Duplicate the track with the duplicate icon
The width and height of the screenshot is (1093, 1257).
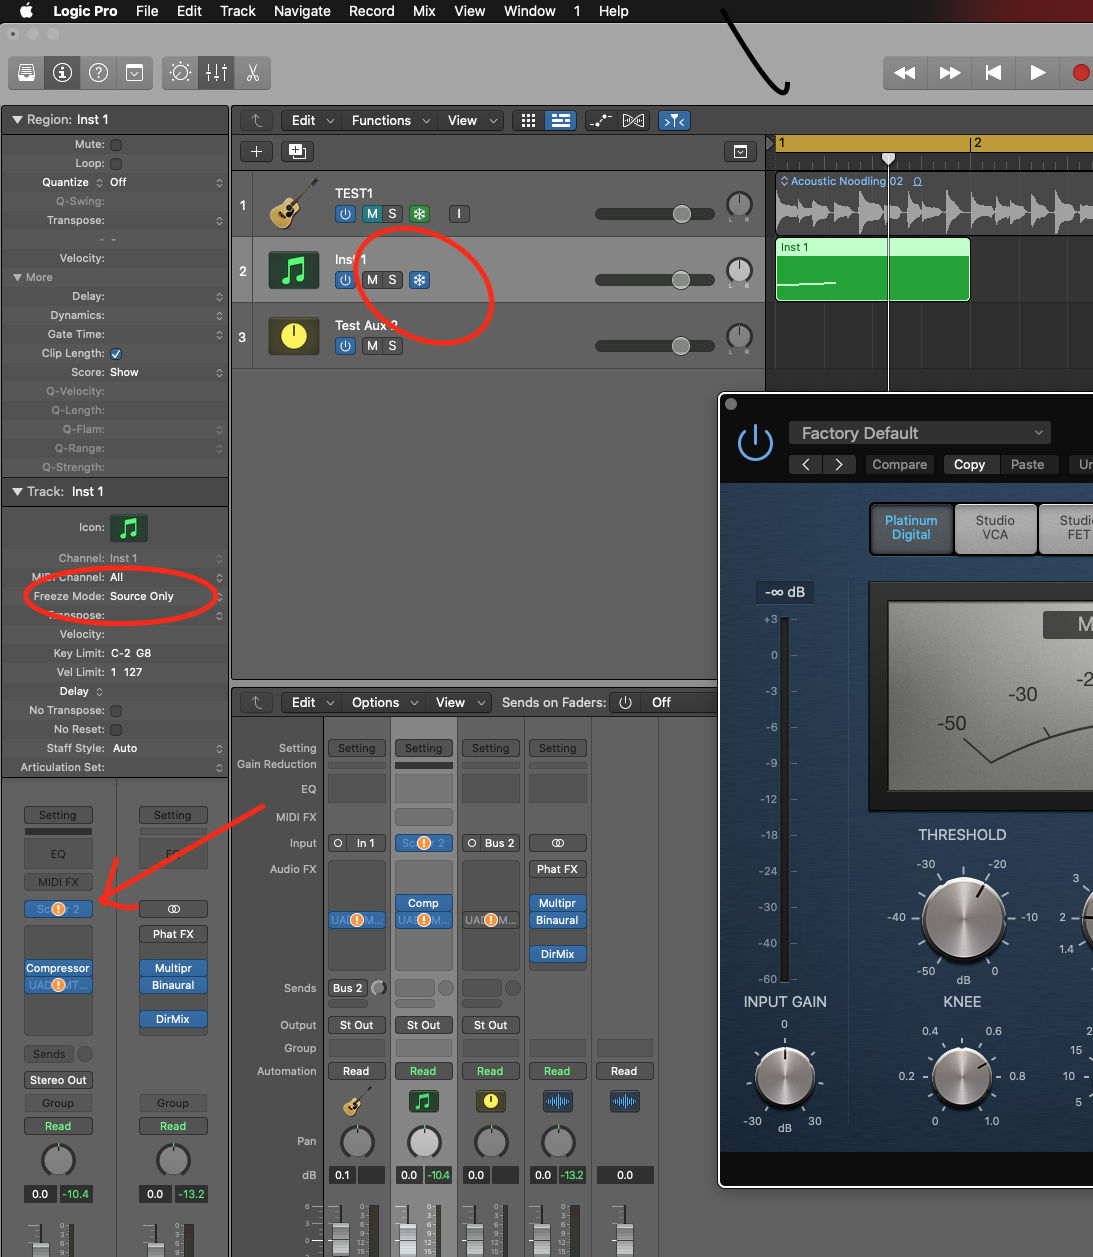click(x=297, y=151)
